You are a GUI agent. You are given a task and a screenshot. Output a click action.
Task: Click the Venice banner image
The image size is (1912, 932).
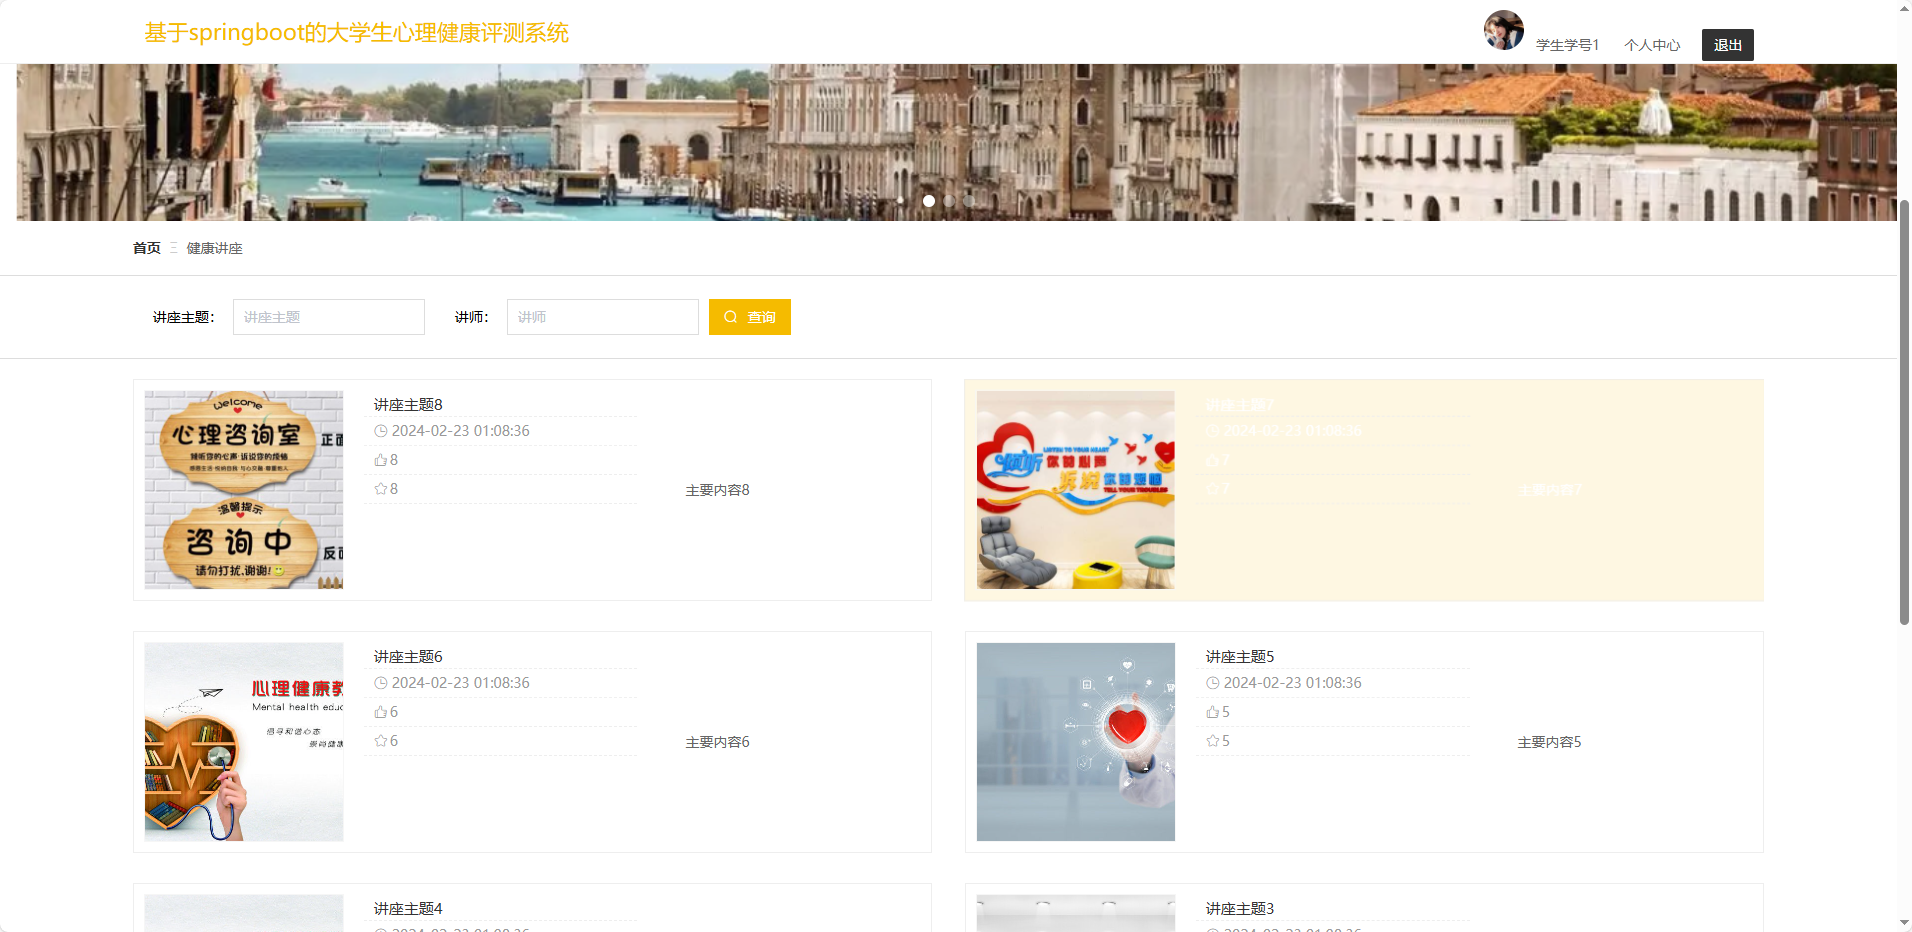[956, 142]
